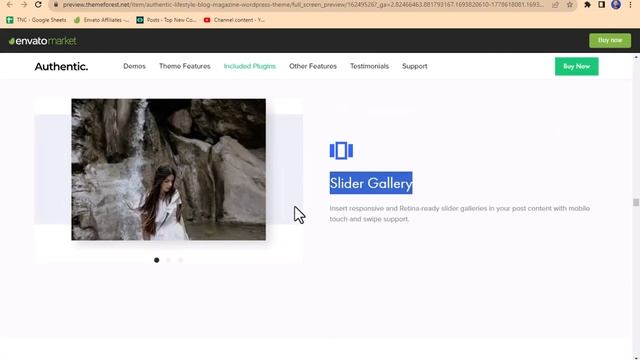Click the blue slider gallery icon
This screenshot has height=360, width=640.
(x=341, y=151)
